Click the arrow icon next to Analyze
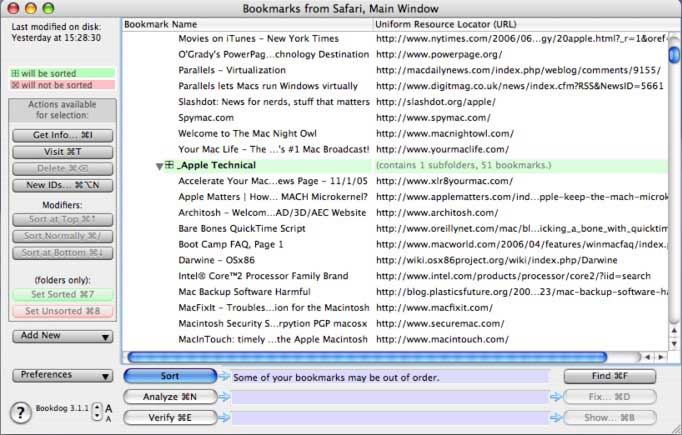This screenshot has height=435, width=682. [x=224, y=397]
